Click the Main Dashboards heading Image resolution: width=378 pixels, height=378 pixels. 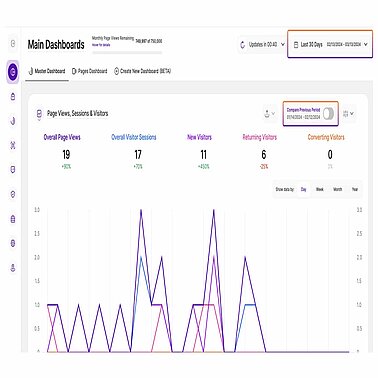click(x=56, y=44)
